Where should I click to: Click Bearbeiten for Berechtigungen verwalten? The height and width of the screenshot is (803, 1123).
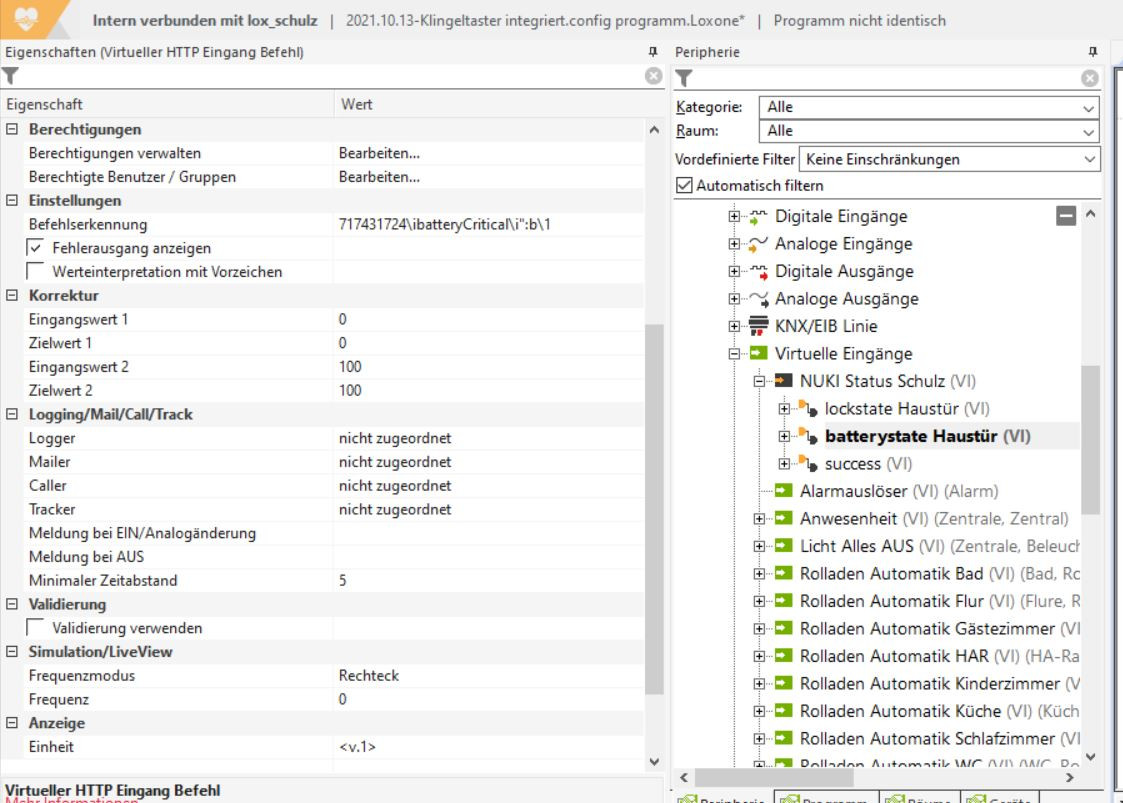click(379, 153)
